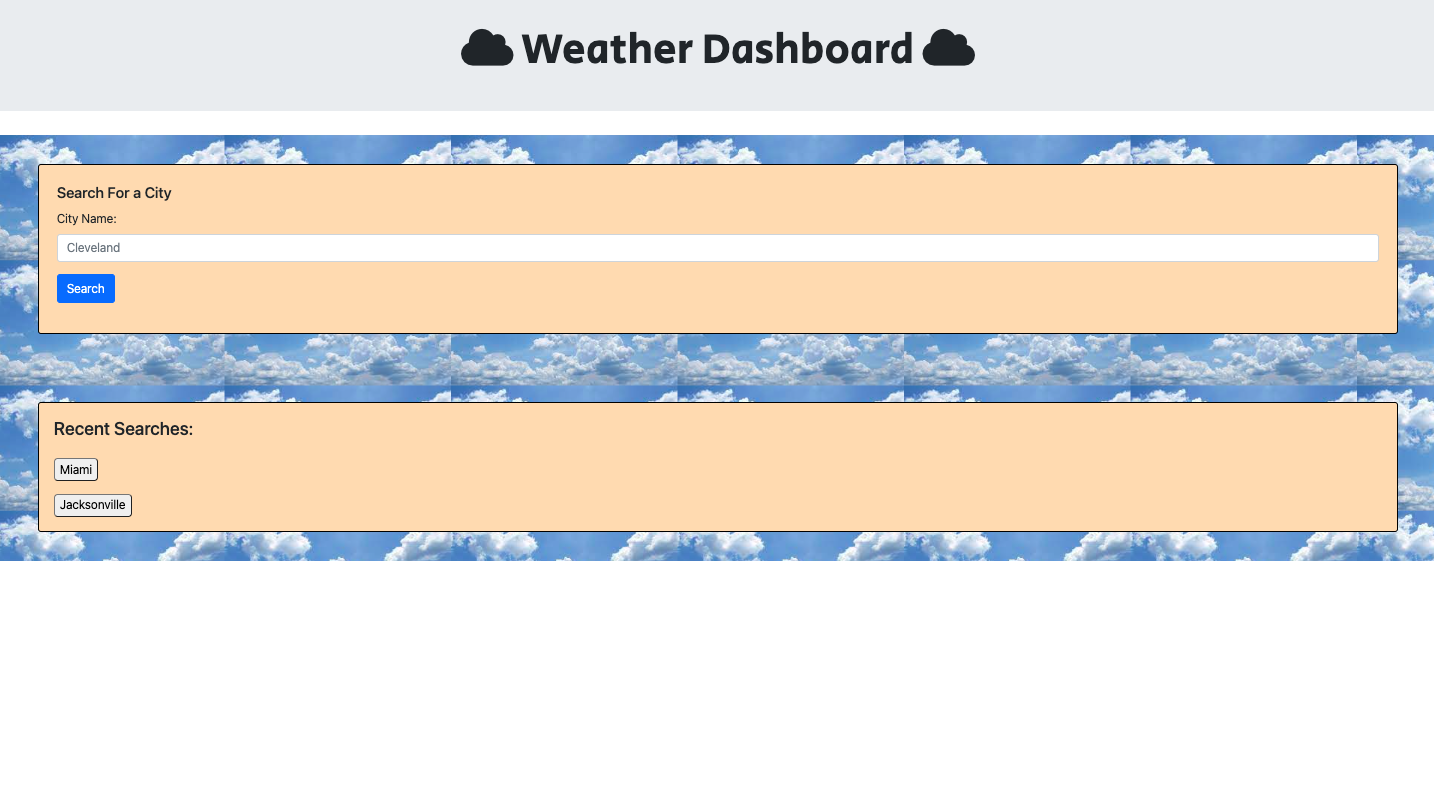Open the Miami recent search
This screenshot has width=1434, height=809.
(x=75, y=469)
